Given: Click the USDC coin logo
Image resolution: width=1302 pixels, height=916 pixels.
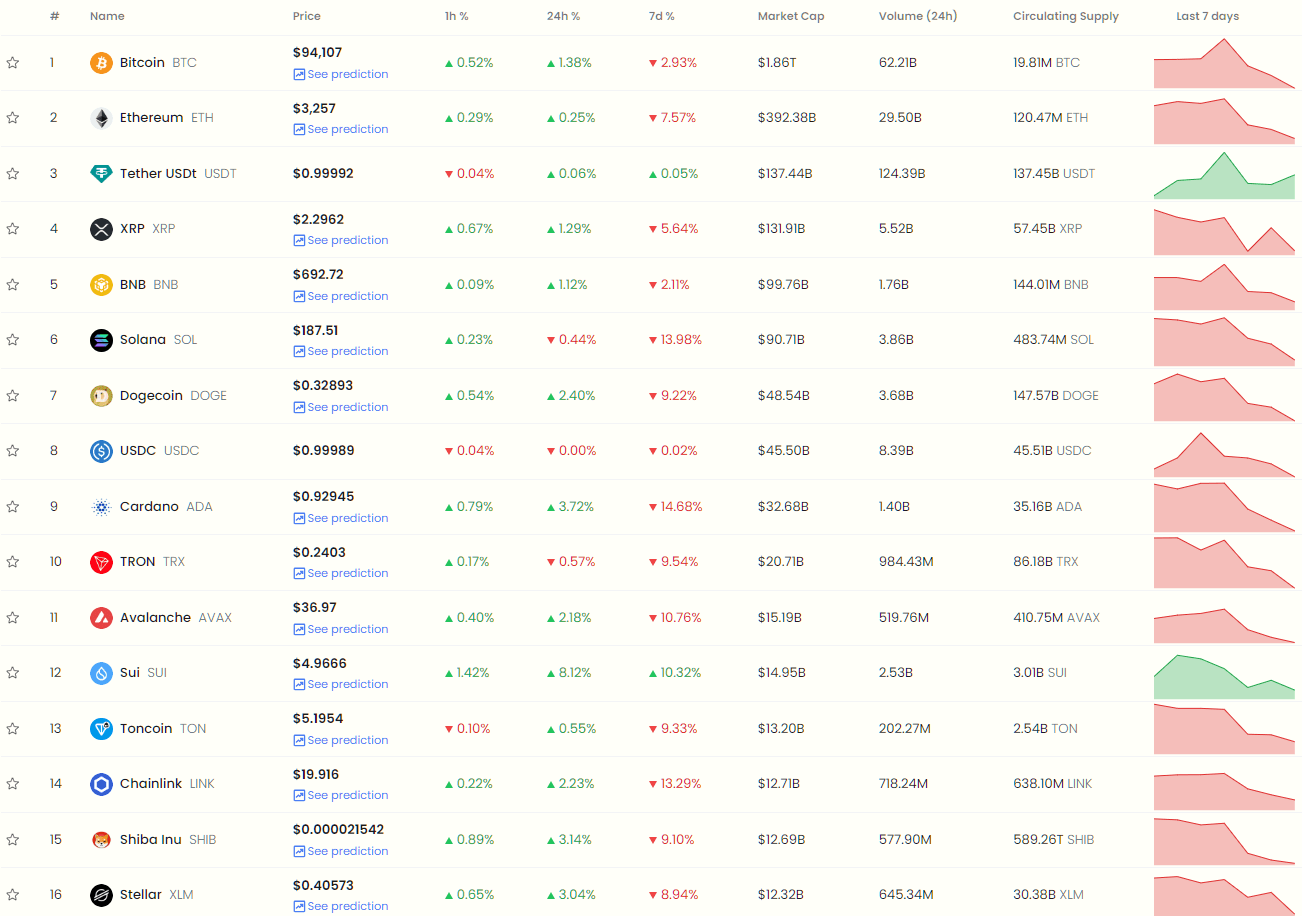Looking at the screenshot, I should click(x=101, y=451).
